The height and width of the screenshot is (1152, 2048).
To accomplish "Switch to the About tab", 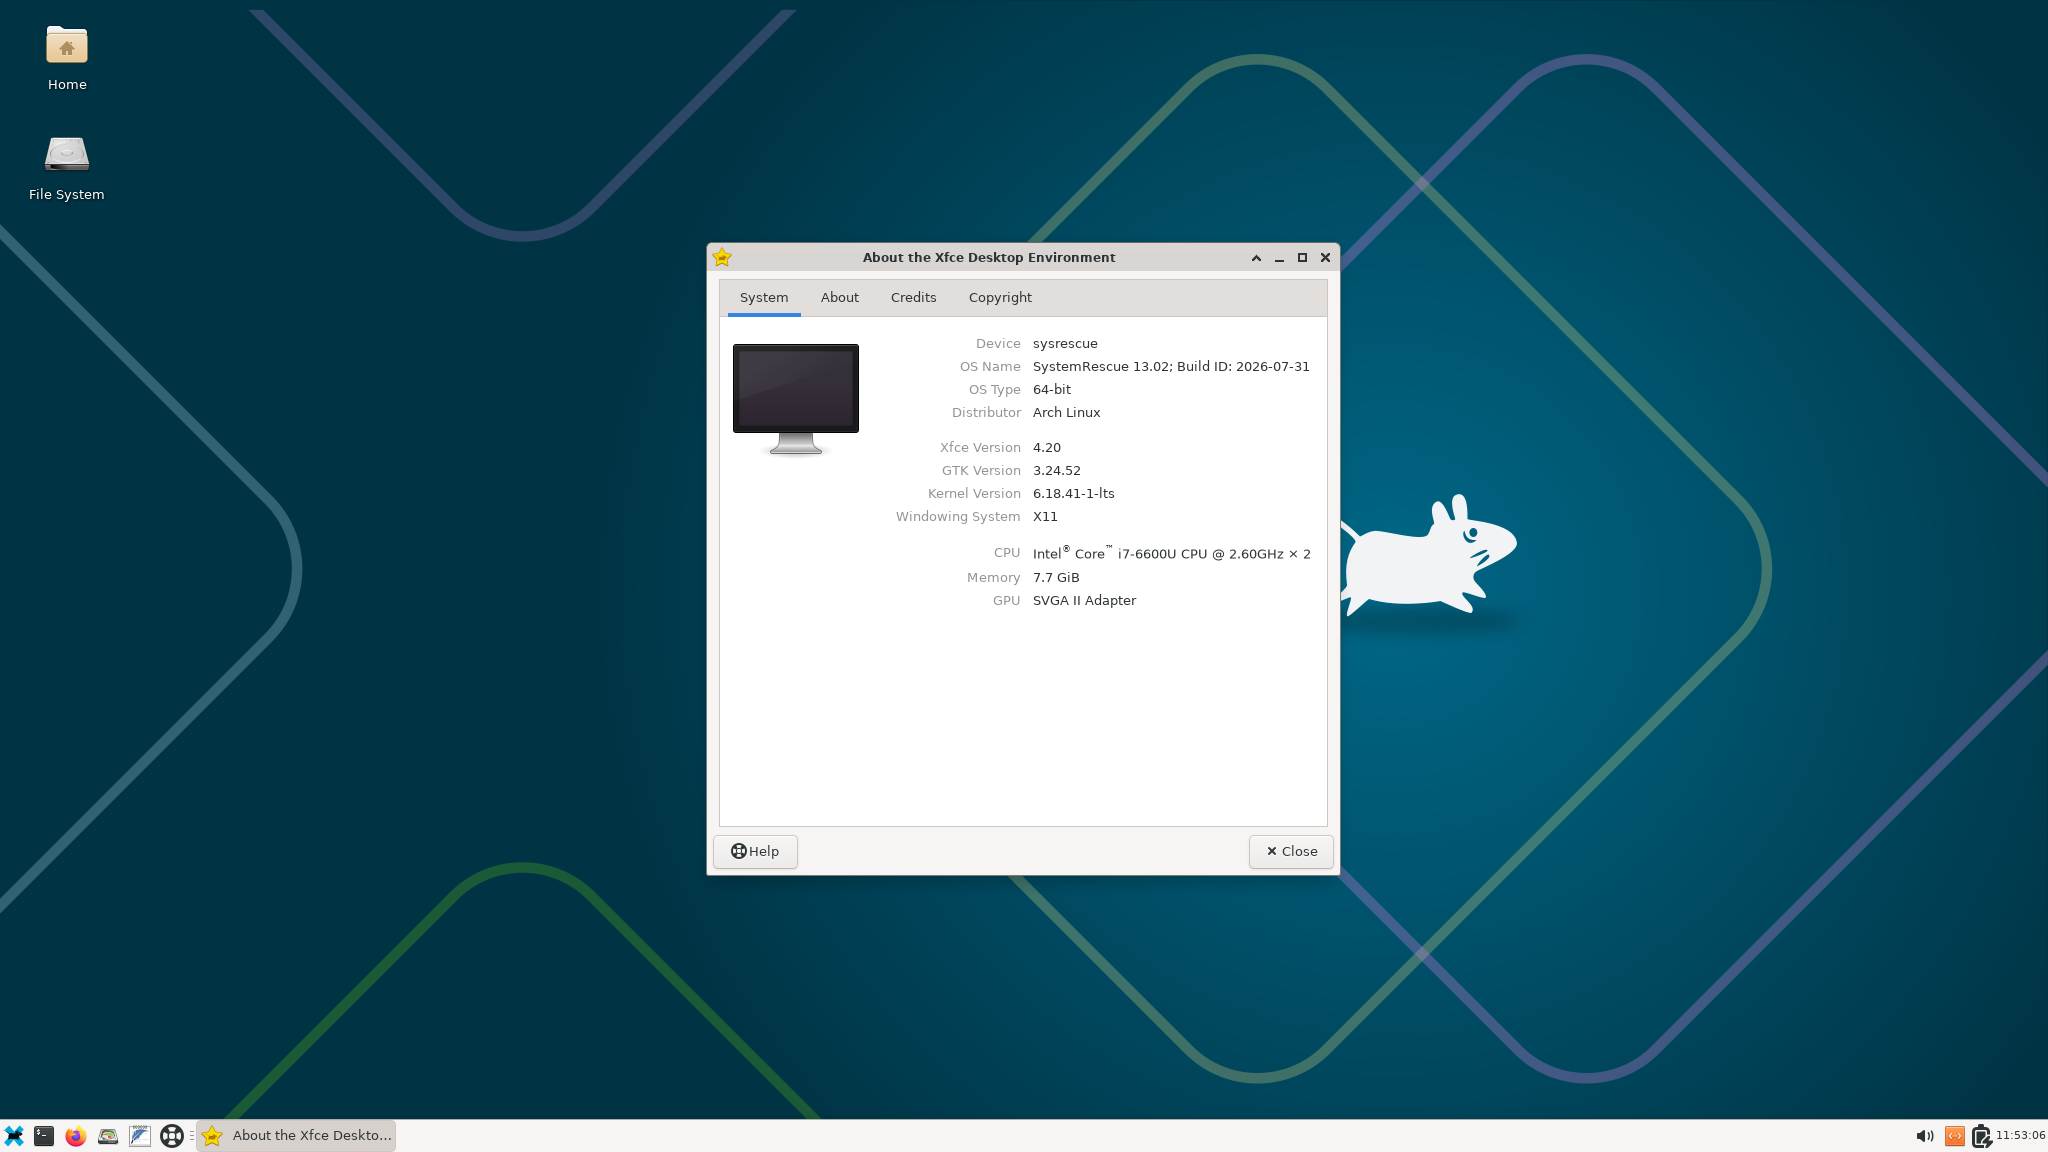I will point(840,298).
